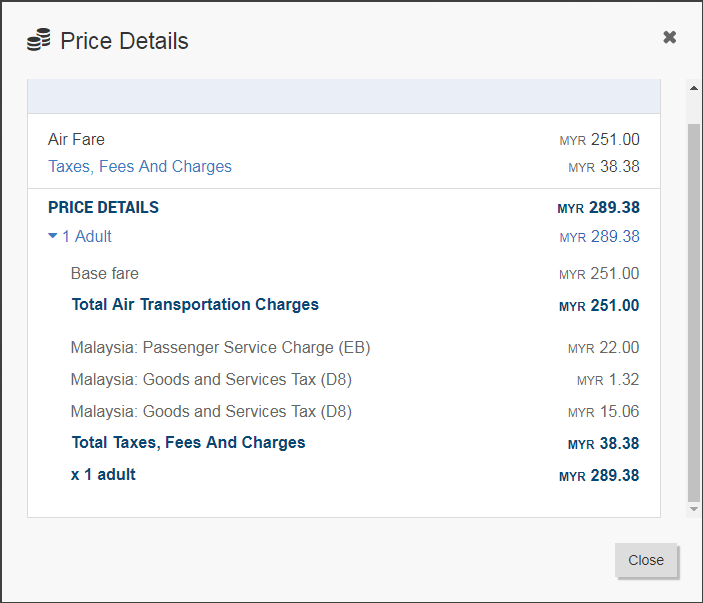The height and width of the screenshot is (603, 703).
Task: Select the Total Taxes, Fees And Charges row
Action: coord(355,443)
